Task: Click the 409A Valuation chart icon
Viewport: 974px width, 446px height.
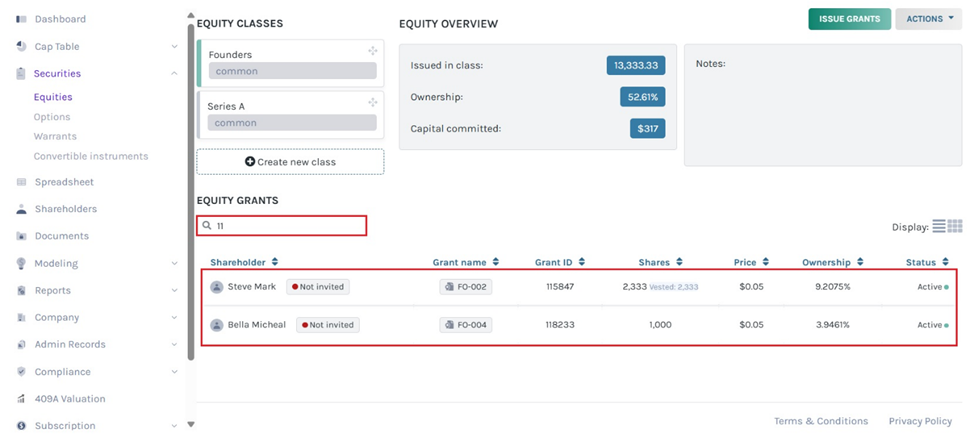Action: coord(22,399)
